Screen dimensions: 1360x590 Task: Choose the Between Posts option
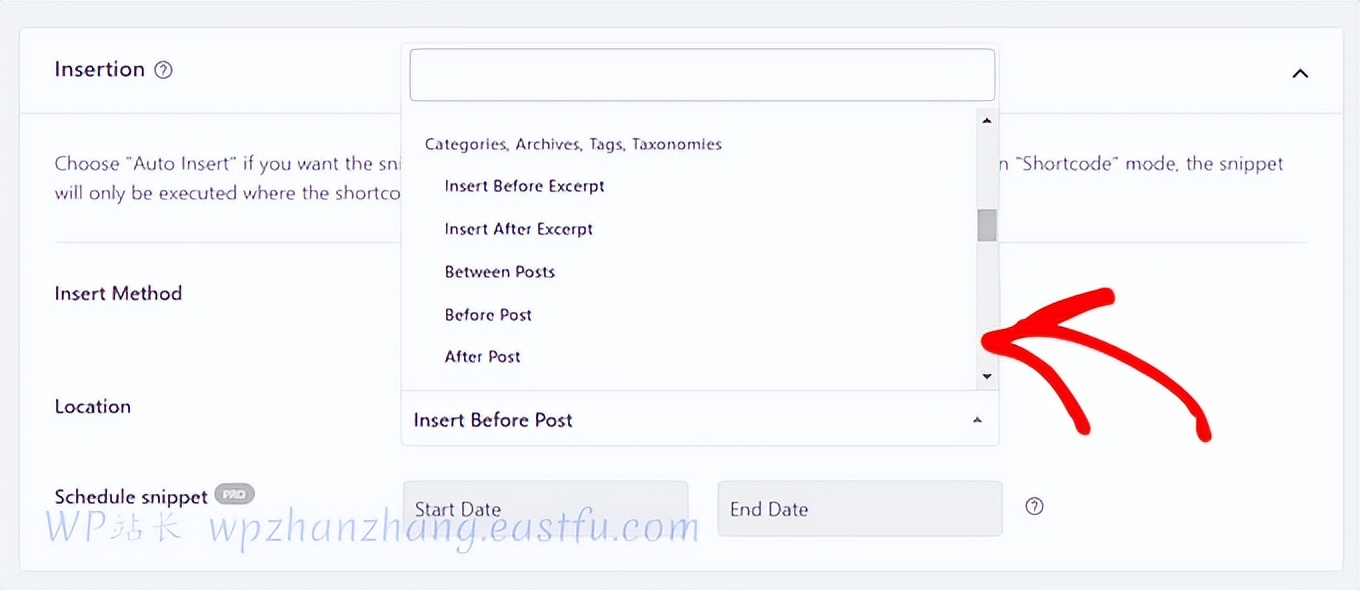point(500,272)
